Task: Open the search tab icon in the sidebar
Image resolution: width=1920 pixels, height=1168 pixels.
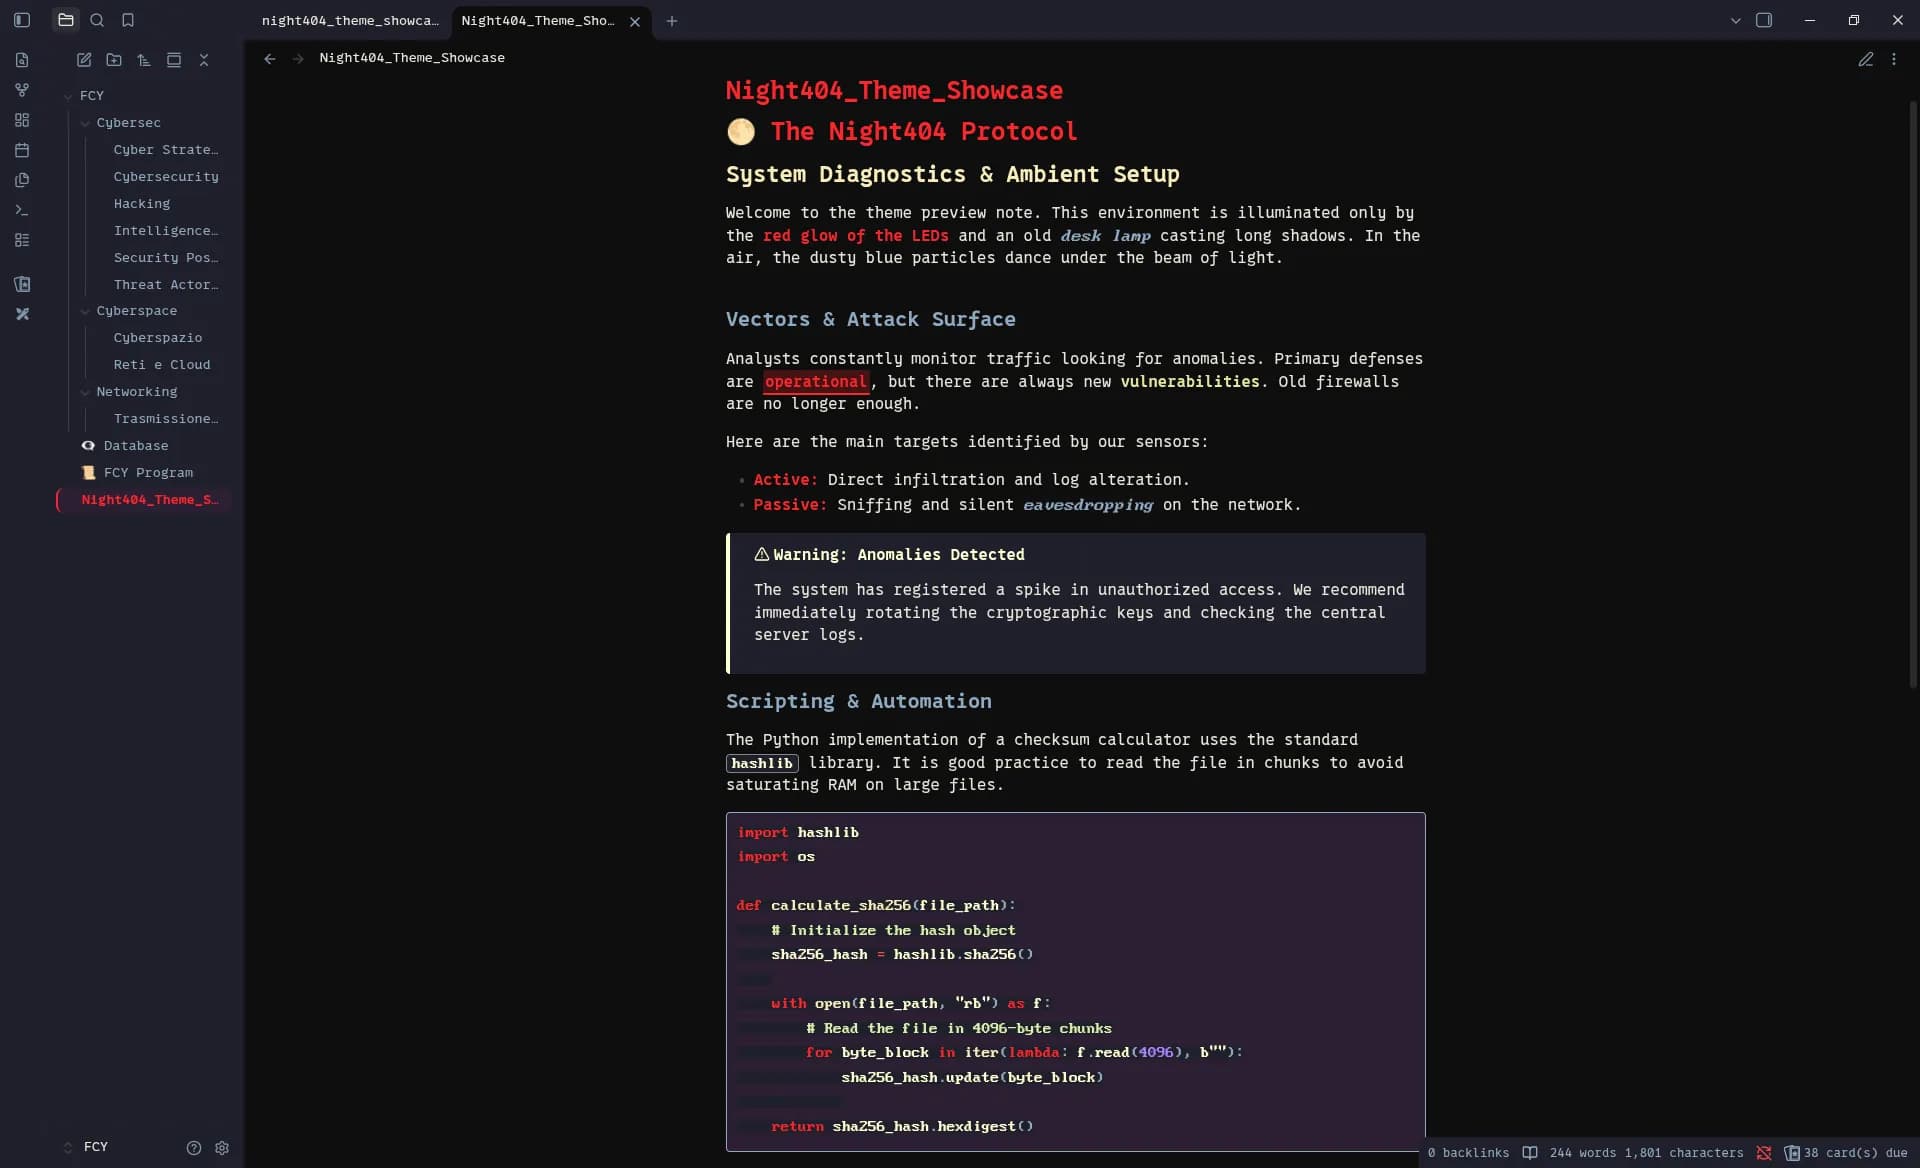Action: 97,20
